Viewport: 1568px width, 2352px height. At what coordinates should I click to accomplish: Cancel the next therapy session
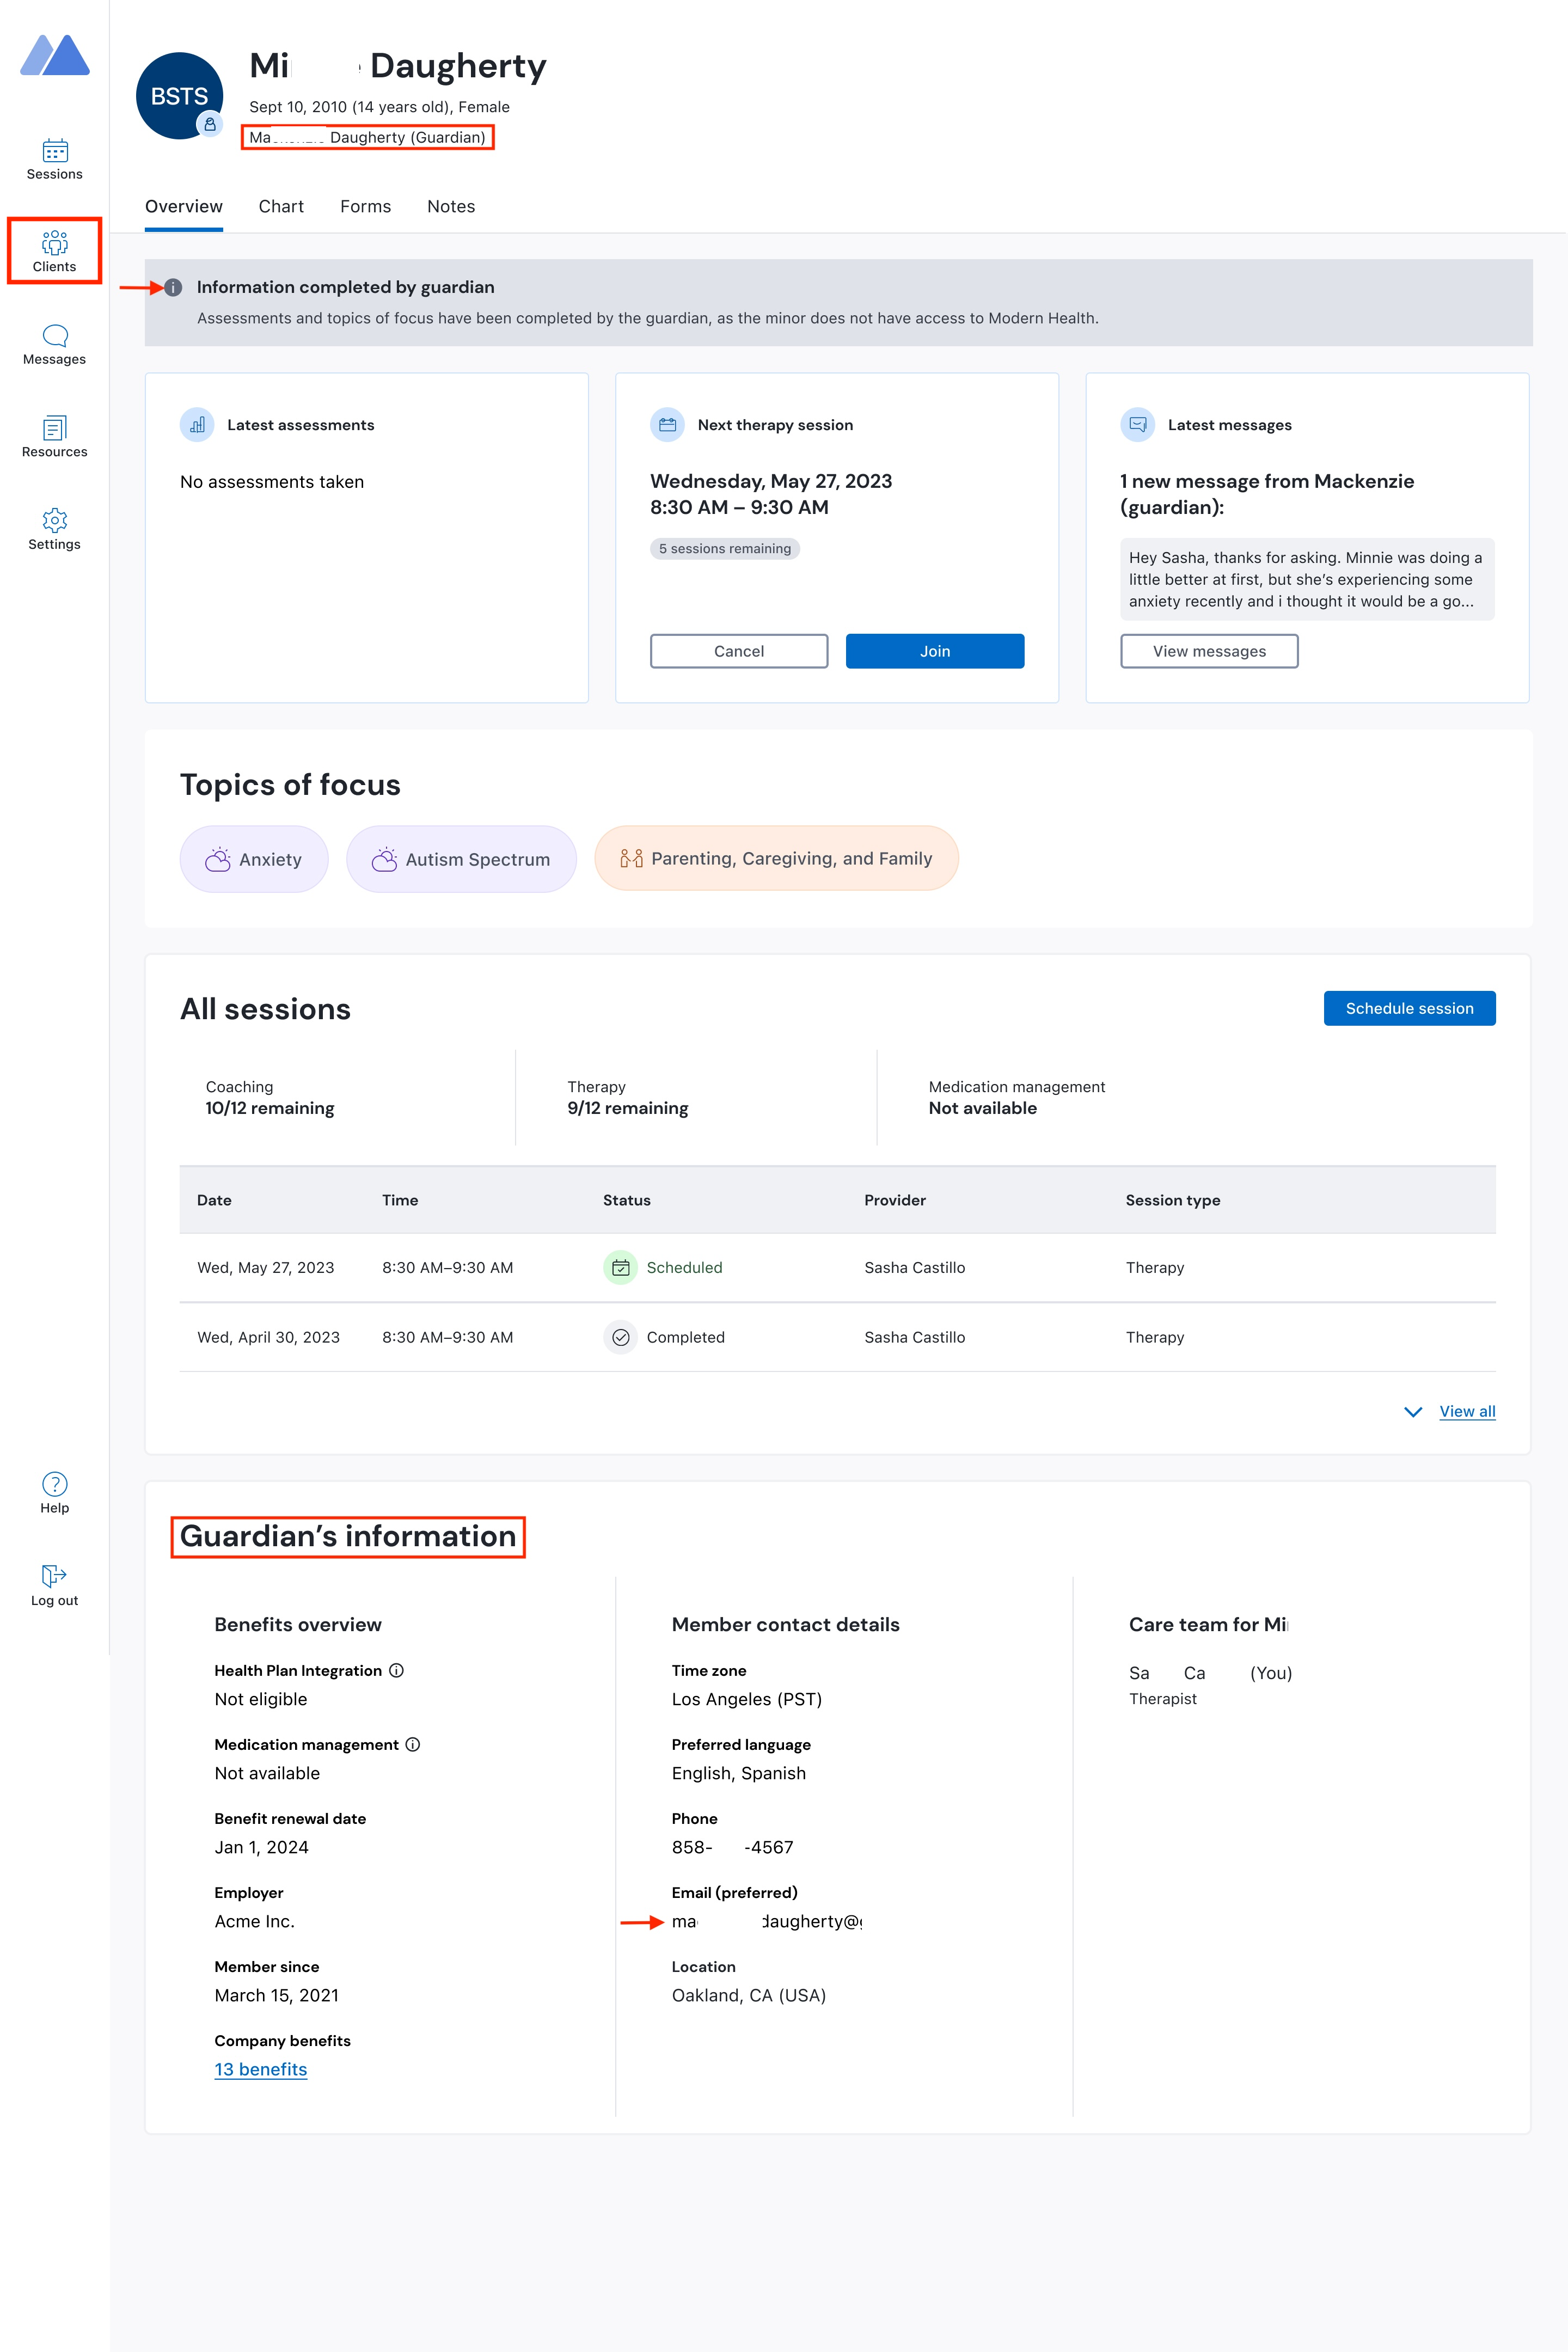point(738,651)
